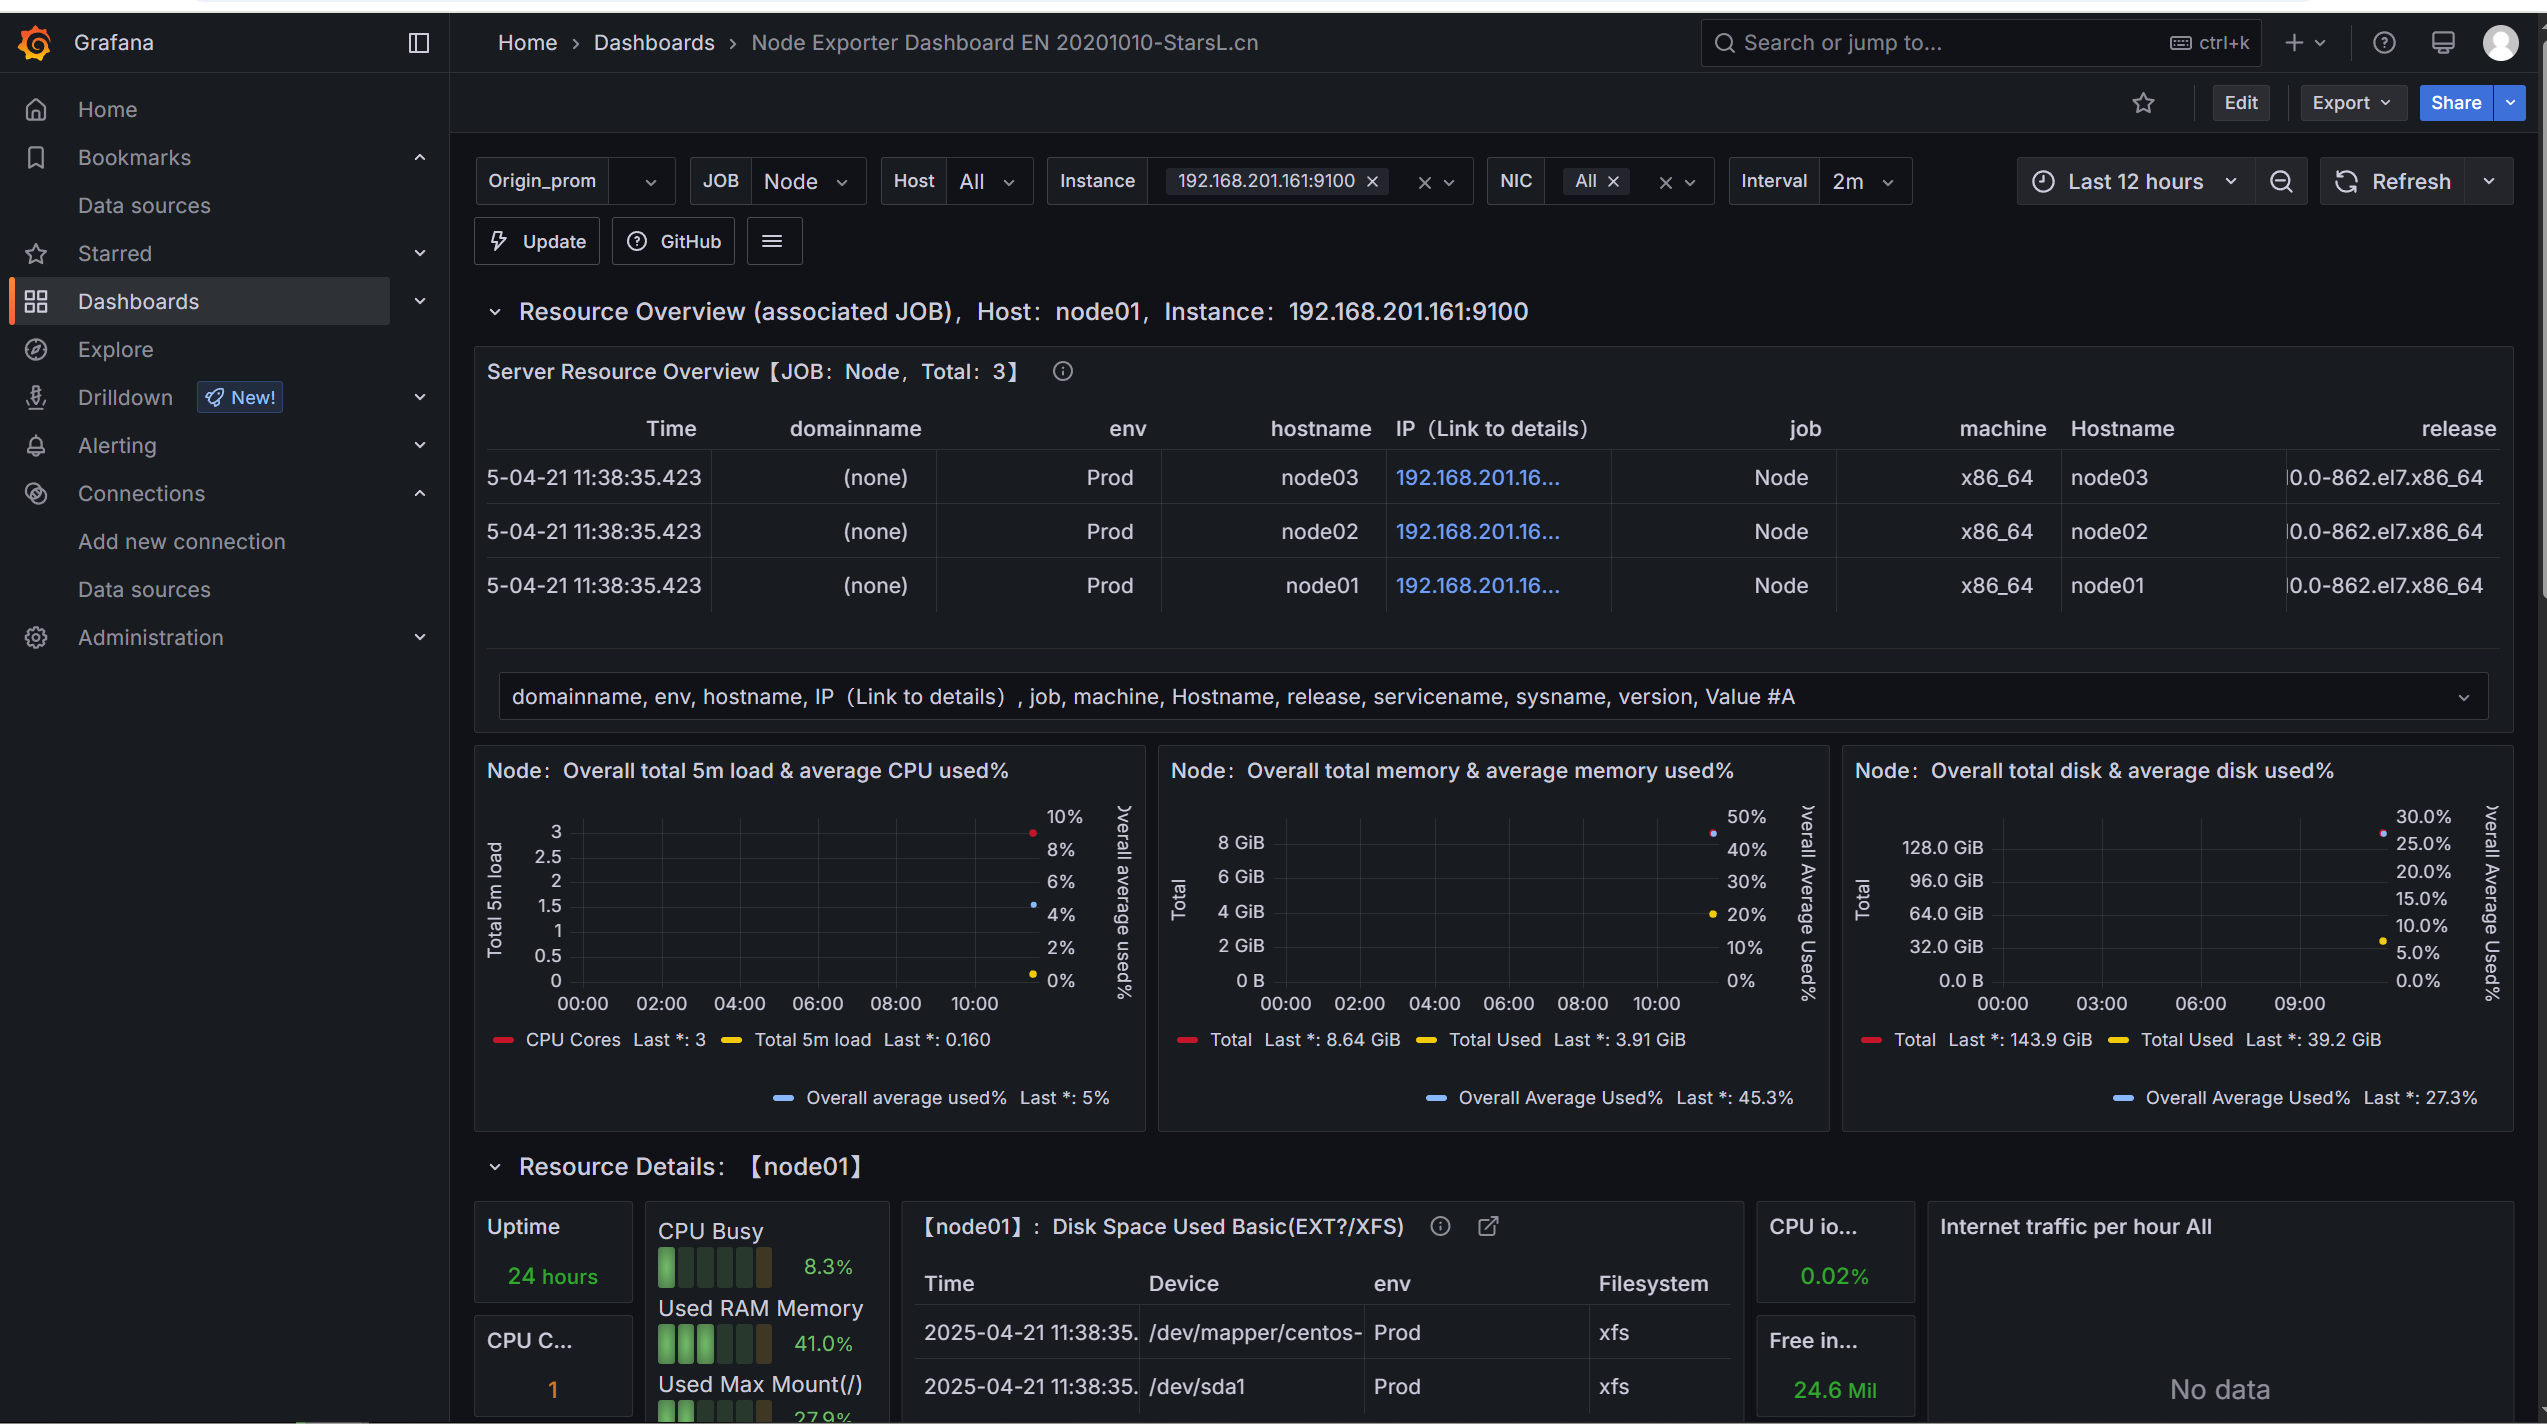Open the news feed monitor icon
This screenshot has width=2547, height=1424.
[2443, 43]
